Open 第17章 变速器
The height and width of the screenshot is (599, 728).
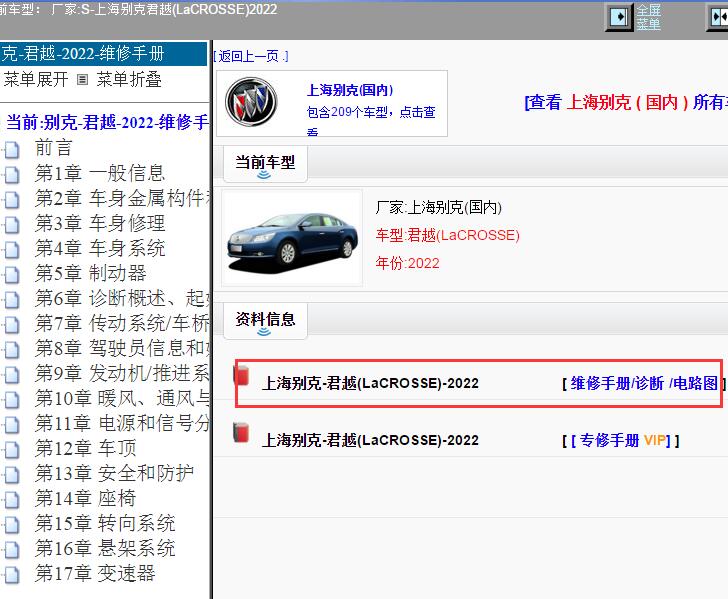click(95, 574)
